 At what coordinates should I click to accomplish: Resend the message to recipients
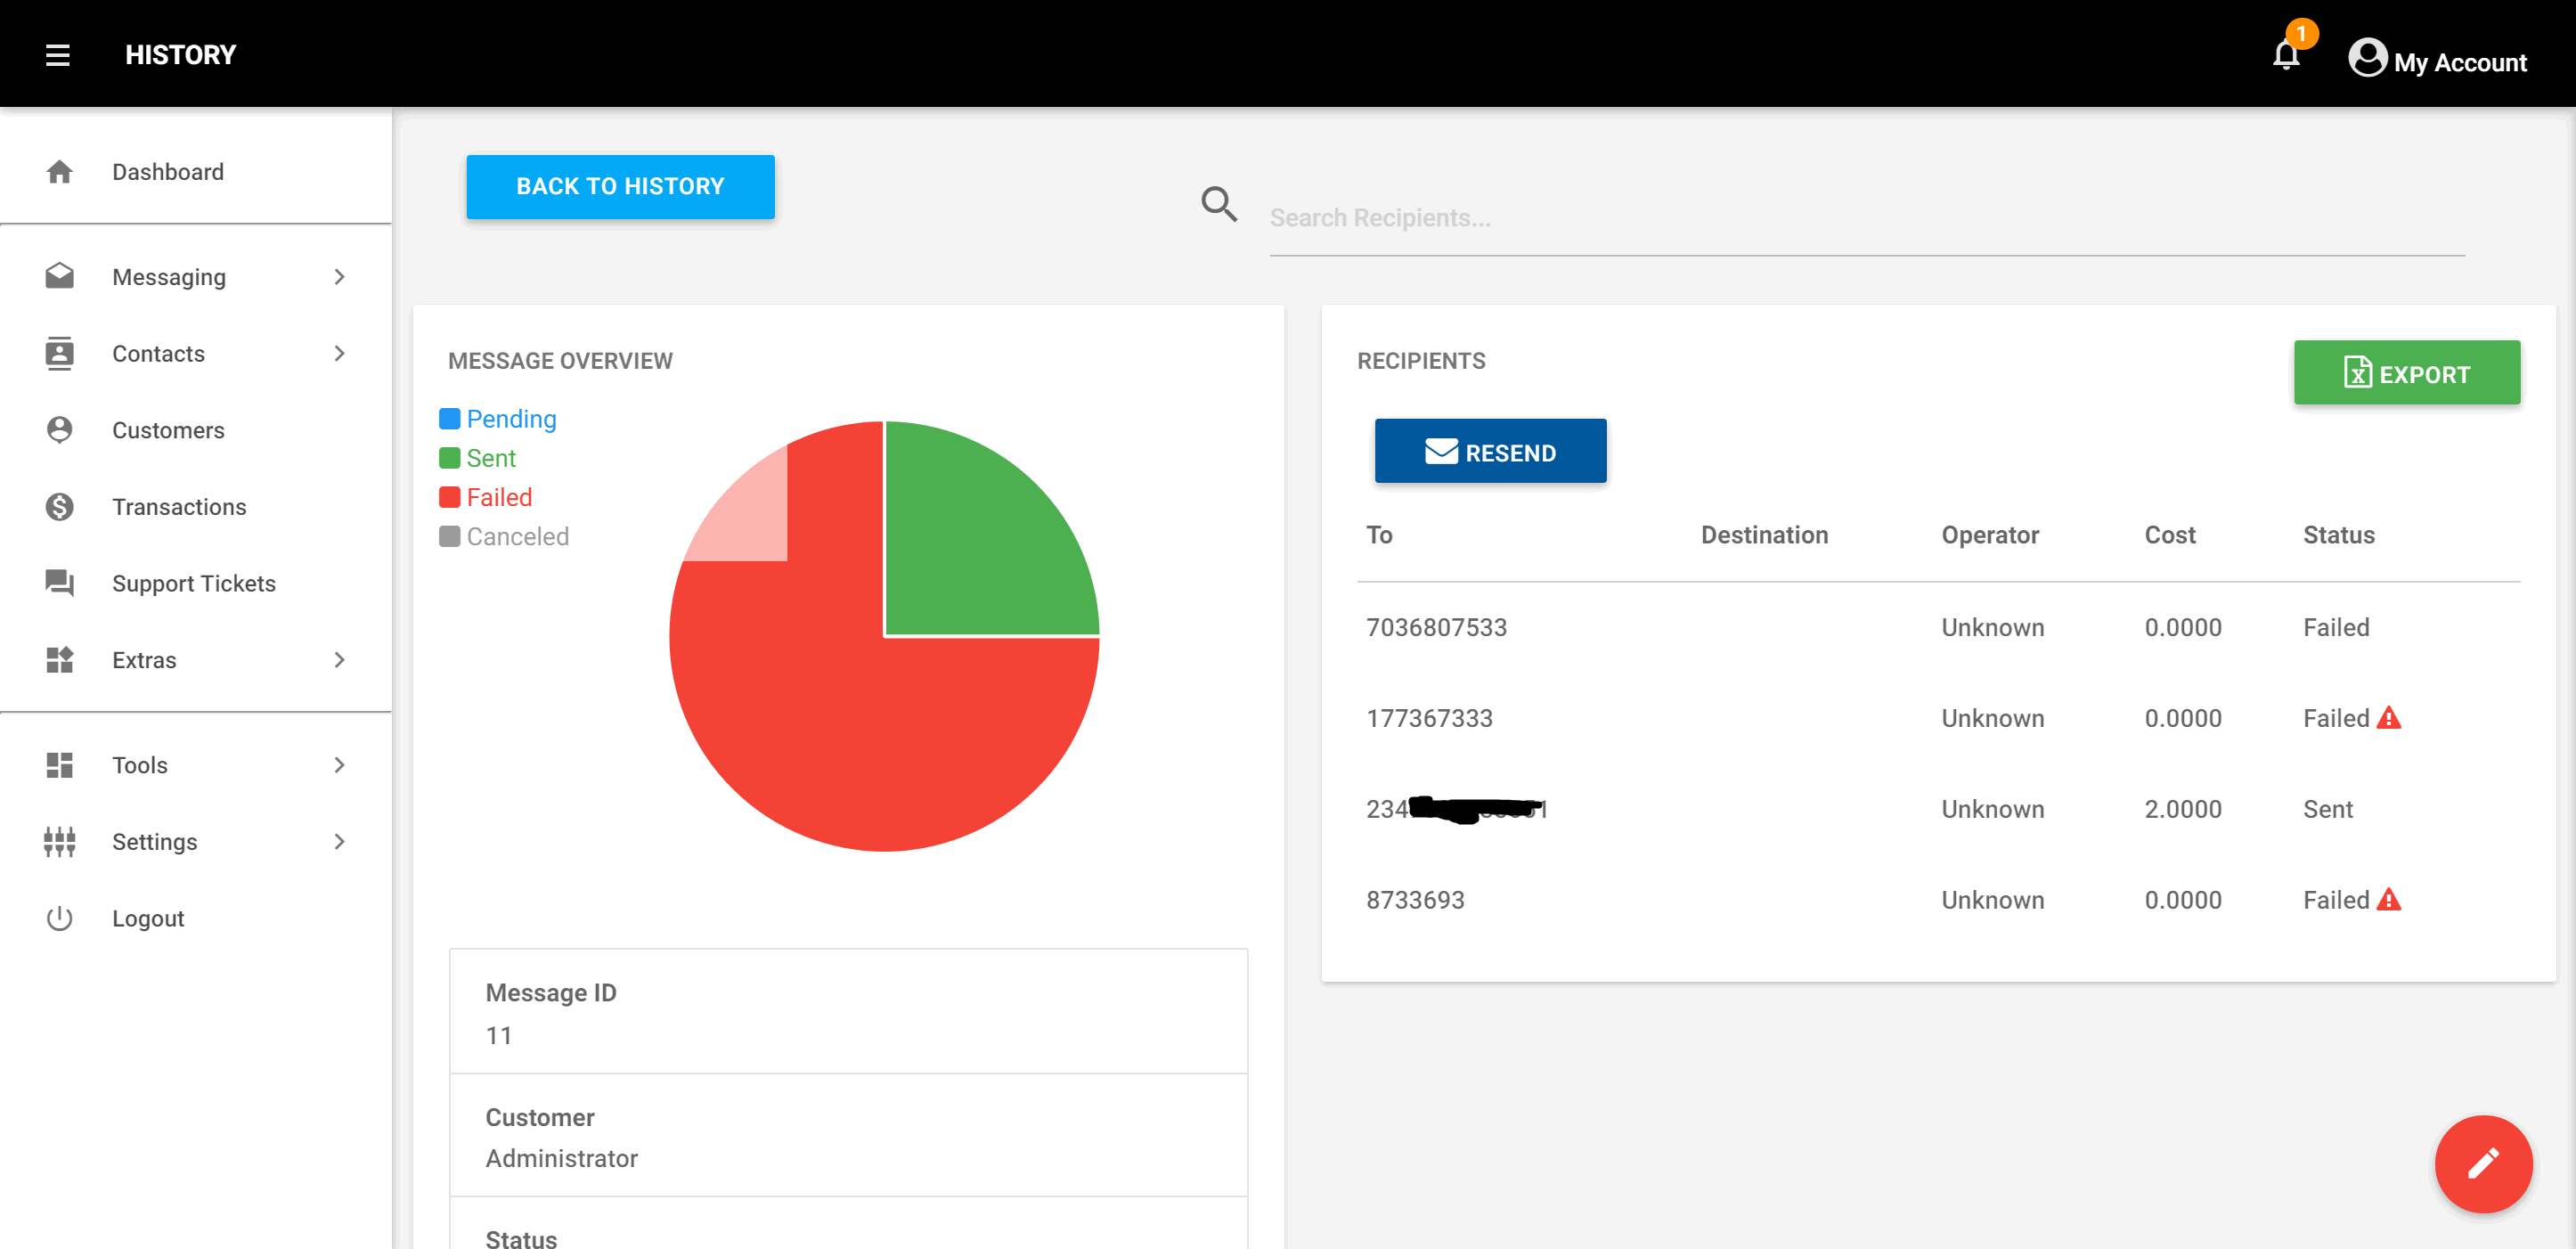point(1490,451)
